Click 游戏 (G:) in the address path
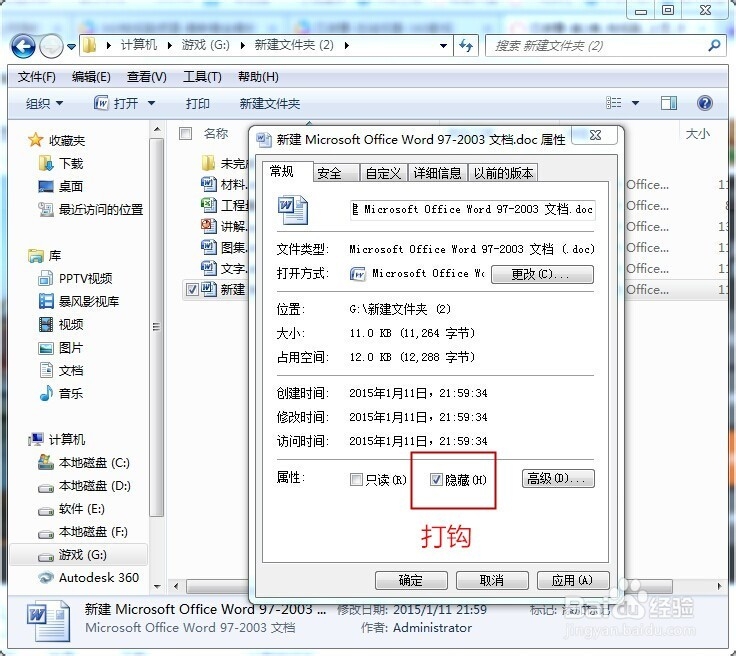 coord(205,45)
